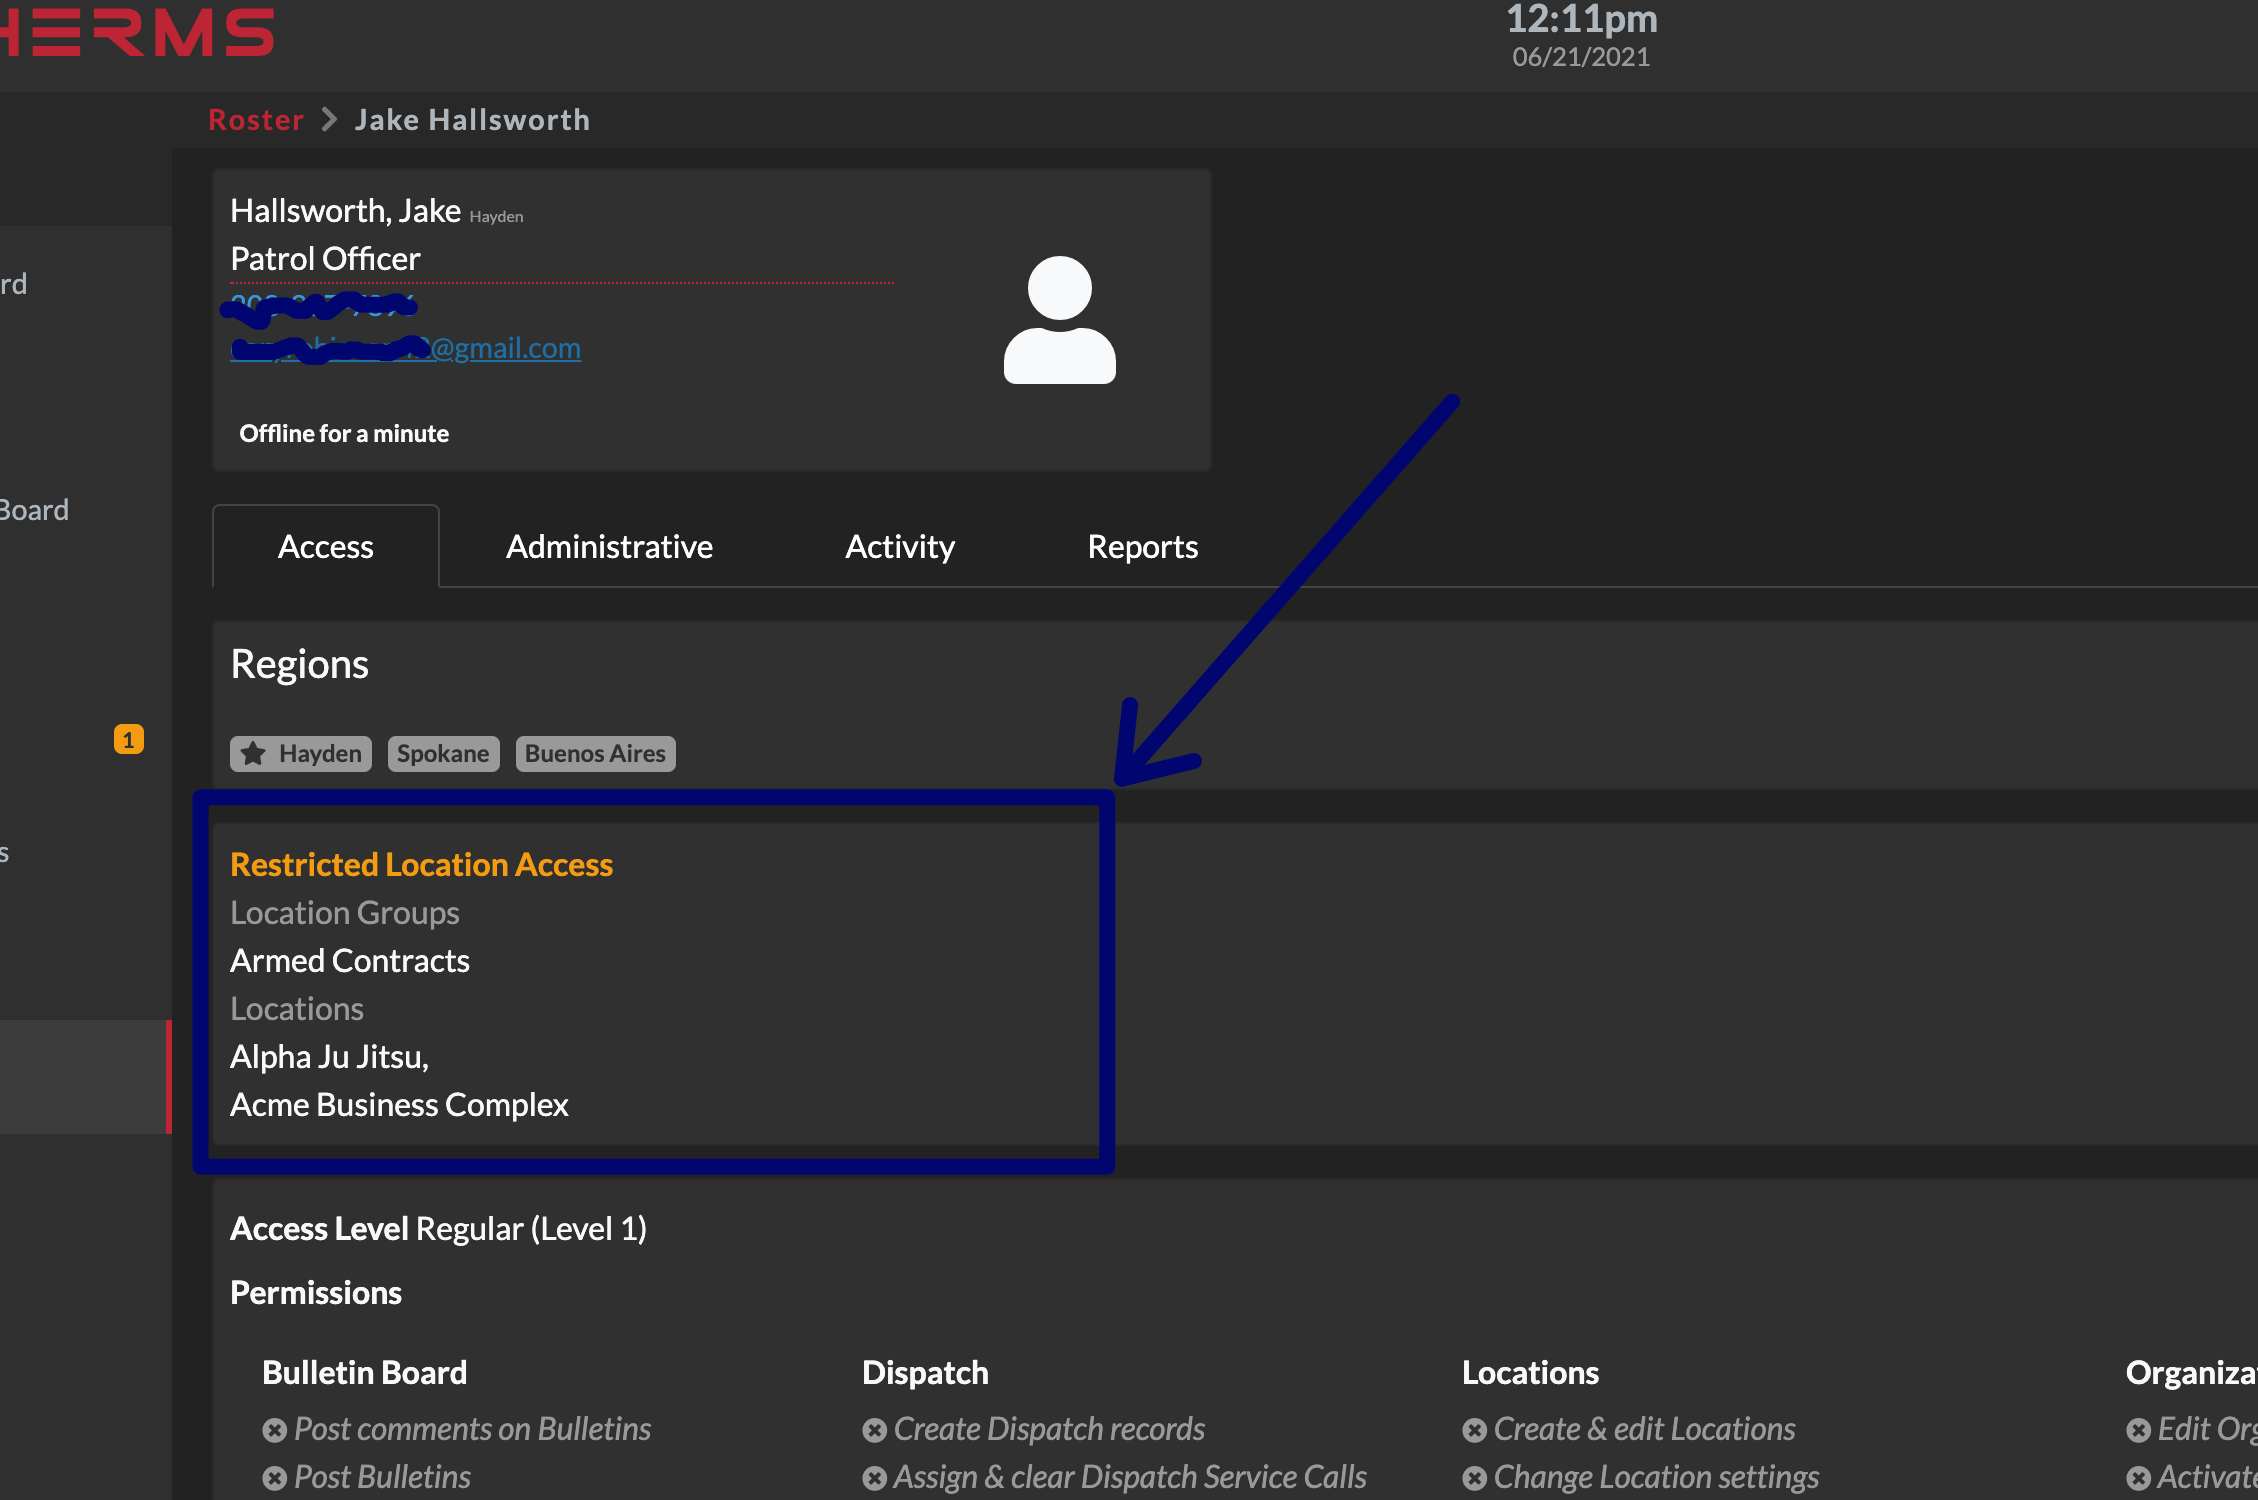The width and height of the screenshot is (2258, 1500).
Task: Expand the Restricted Location Access section
Action: click(421, 864)
